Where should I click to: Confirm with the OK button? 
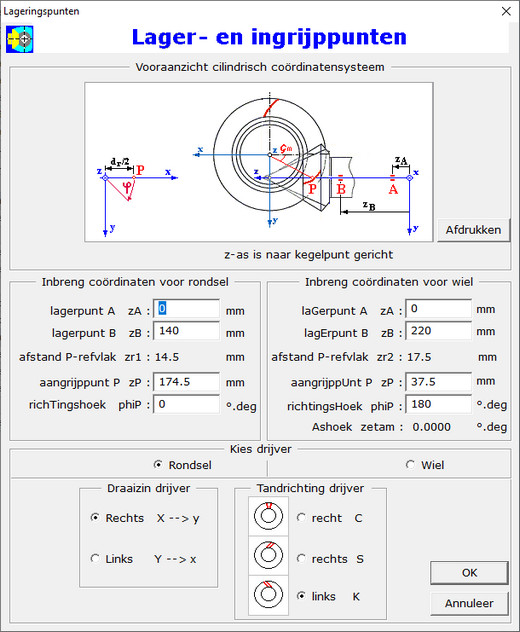pyautogui.click(x=469, y=573)
